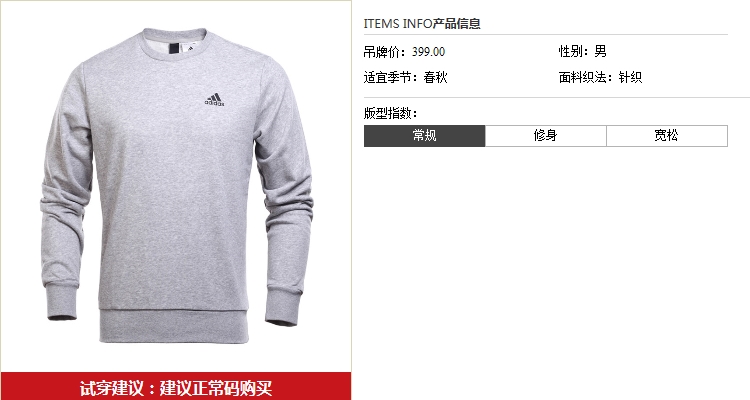The height and width of the screenshot is (400, 750).
Task: Select the 常规 fit option
Action: [x=424, y=136]
